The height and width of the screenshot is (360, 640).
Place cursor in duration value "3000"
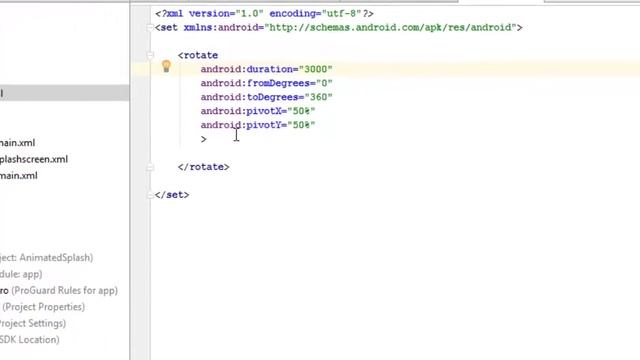[316, 69]
